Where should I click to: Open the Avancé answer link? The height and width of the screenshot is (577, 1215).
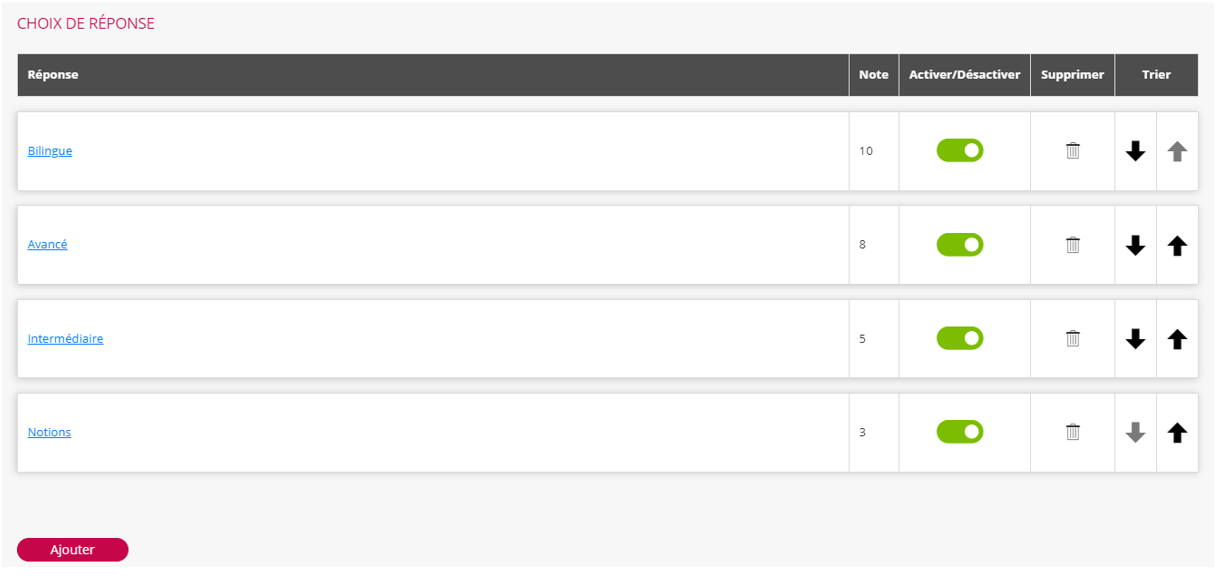(x=47, y=244)
